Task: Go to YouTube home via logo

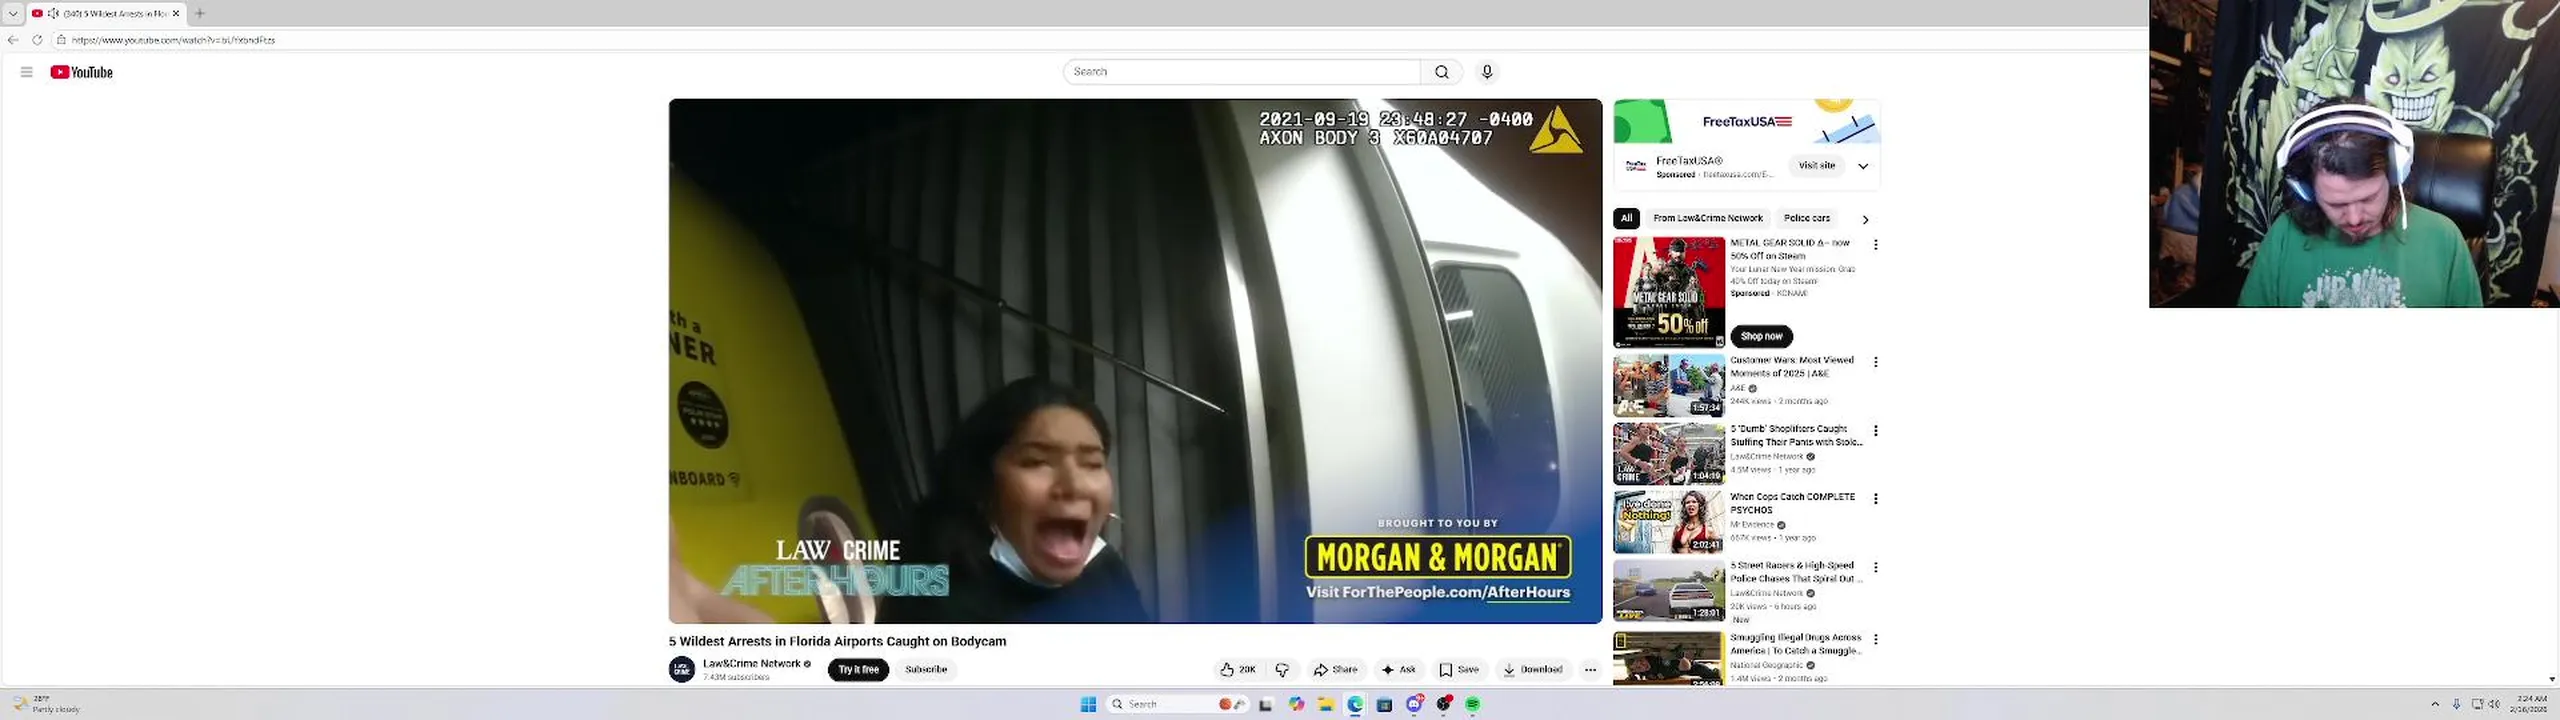Action: [x=82, y=72]
